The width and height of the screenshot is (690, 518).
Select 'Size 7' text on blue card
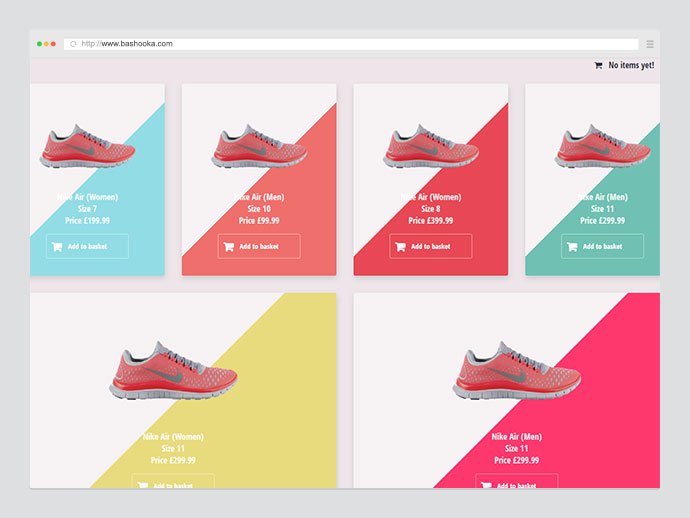click(88, 209)
